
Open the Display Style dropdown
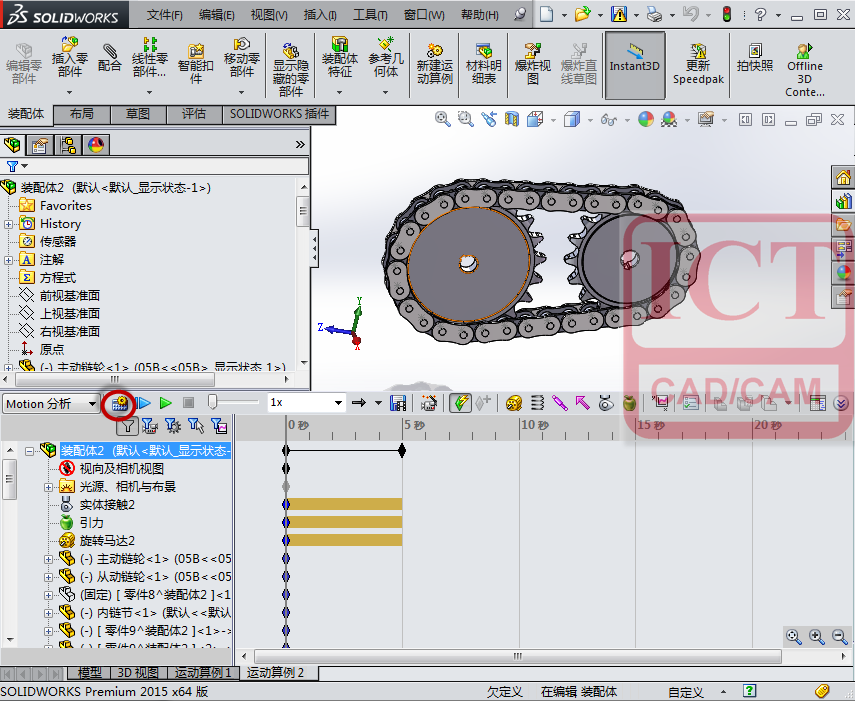coord(590,120)
